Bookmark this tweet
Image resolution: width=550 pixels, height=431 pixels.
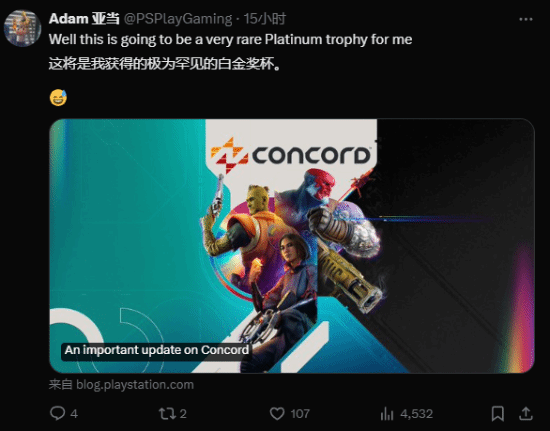pyautogui.click(x=497, y=413)
